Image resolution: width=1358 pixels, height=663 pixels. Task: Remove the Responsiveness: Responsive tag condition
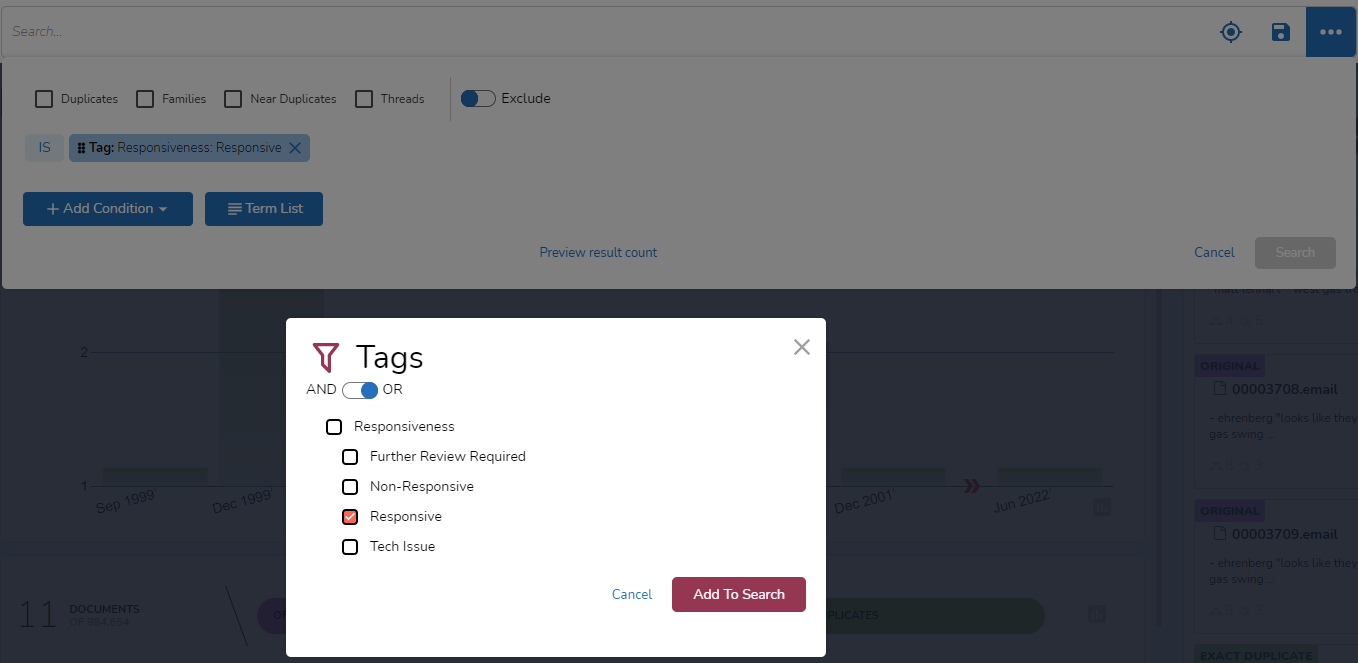295,148
